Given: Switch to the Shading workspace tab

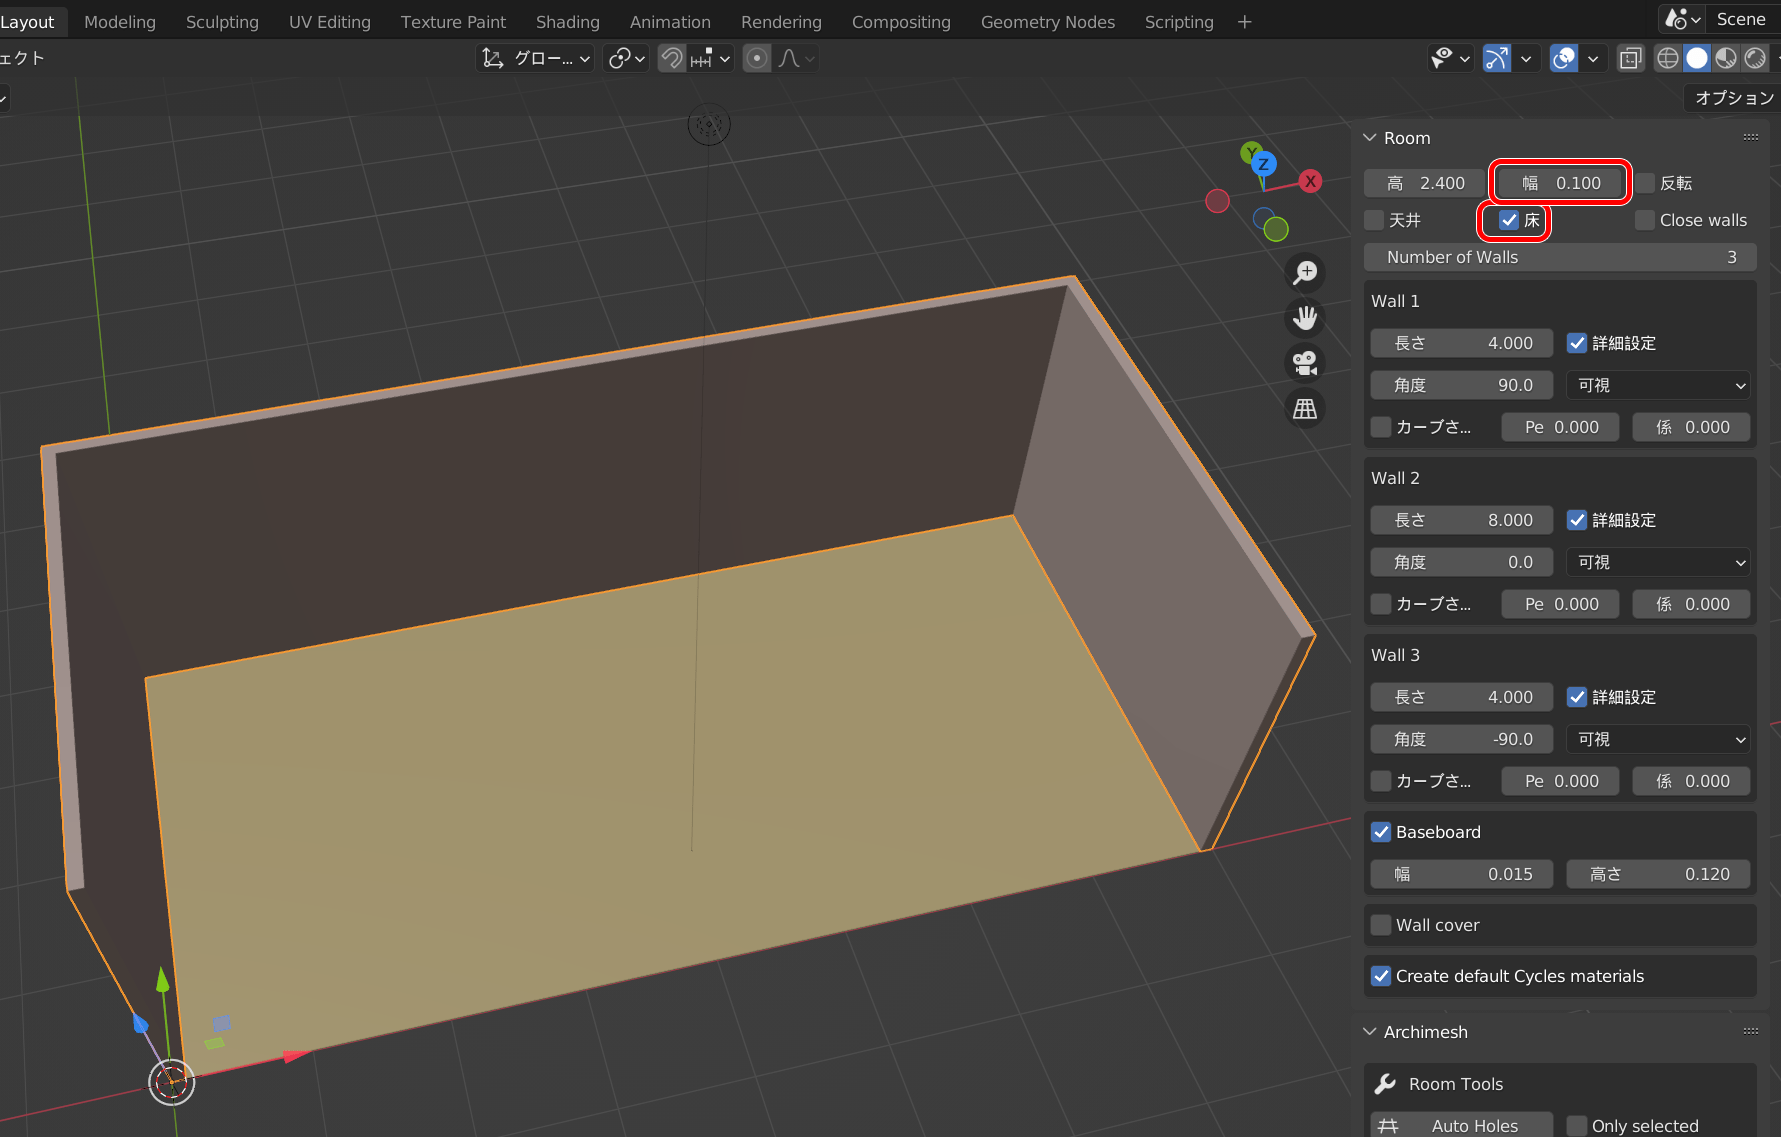Looking at the screenshot, I should click(x=567, y=22).
